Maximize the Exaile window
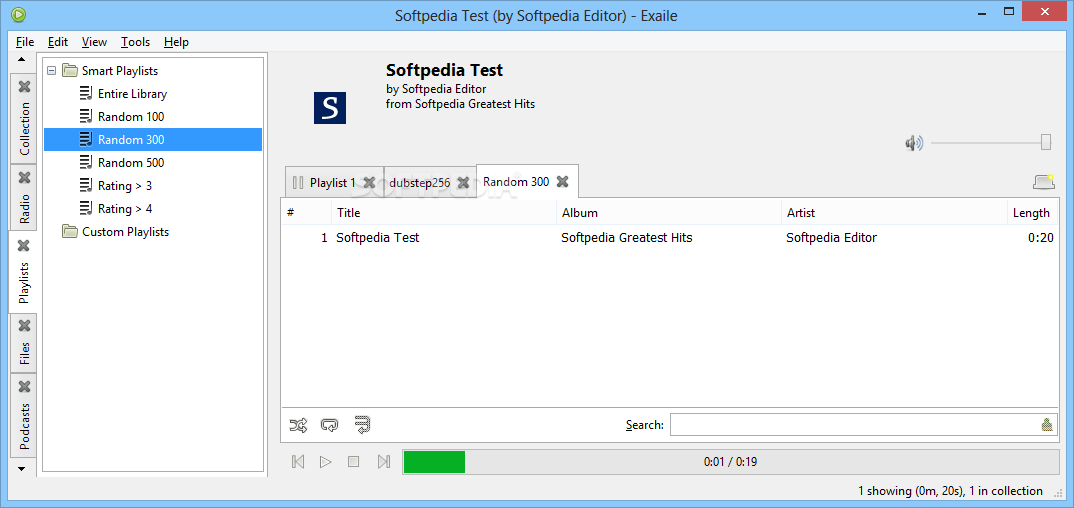Image resolution: width=1074 pixels, height=508 pixels. [x=1008, y=12]
